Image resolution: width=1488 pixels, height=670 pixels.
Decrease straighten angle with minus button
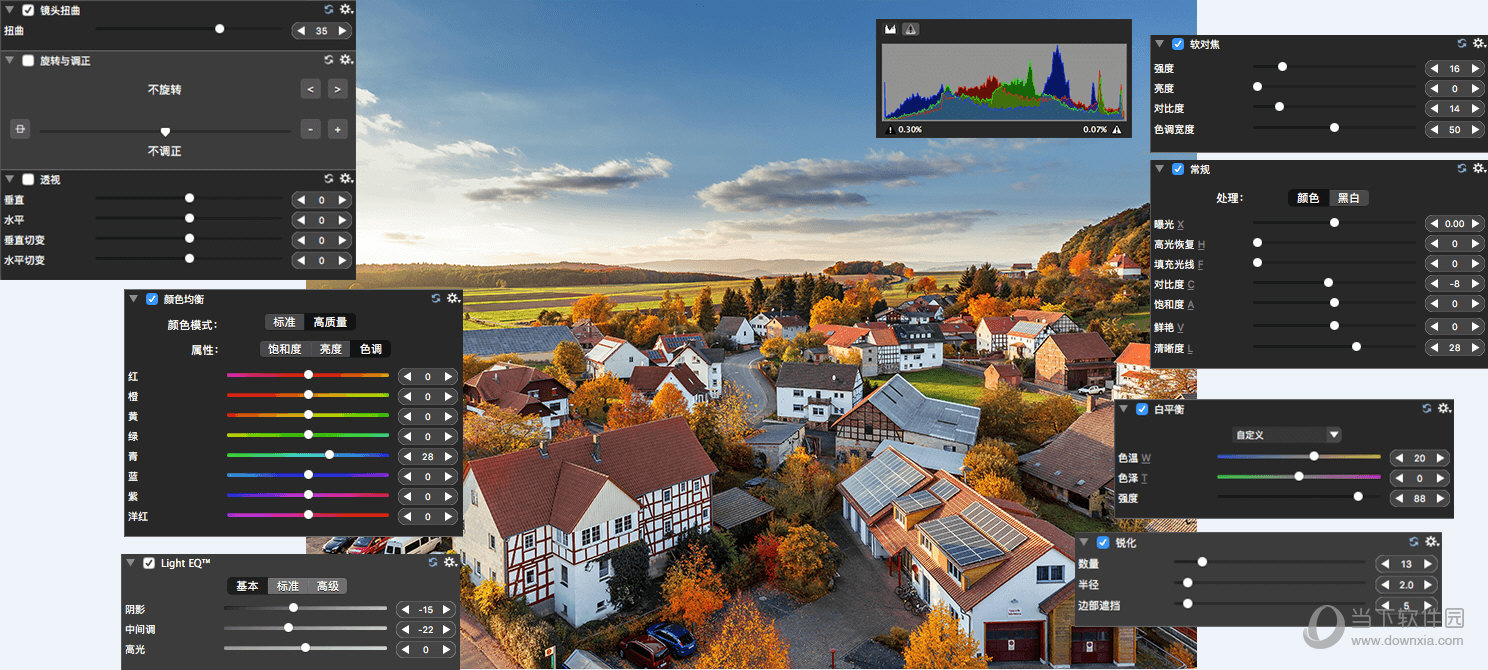(311, 129)
